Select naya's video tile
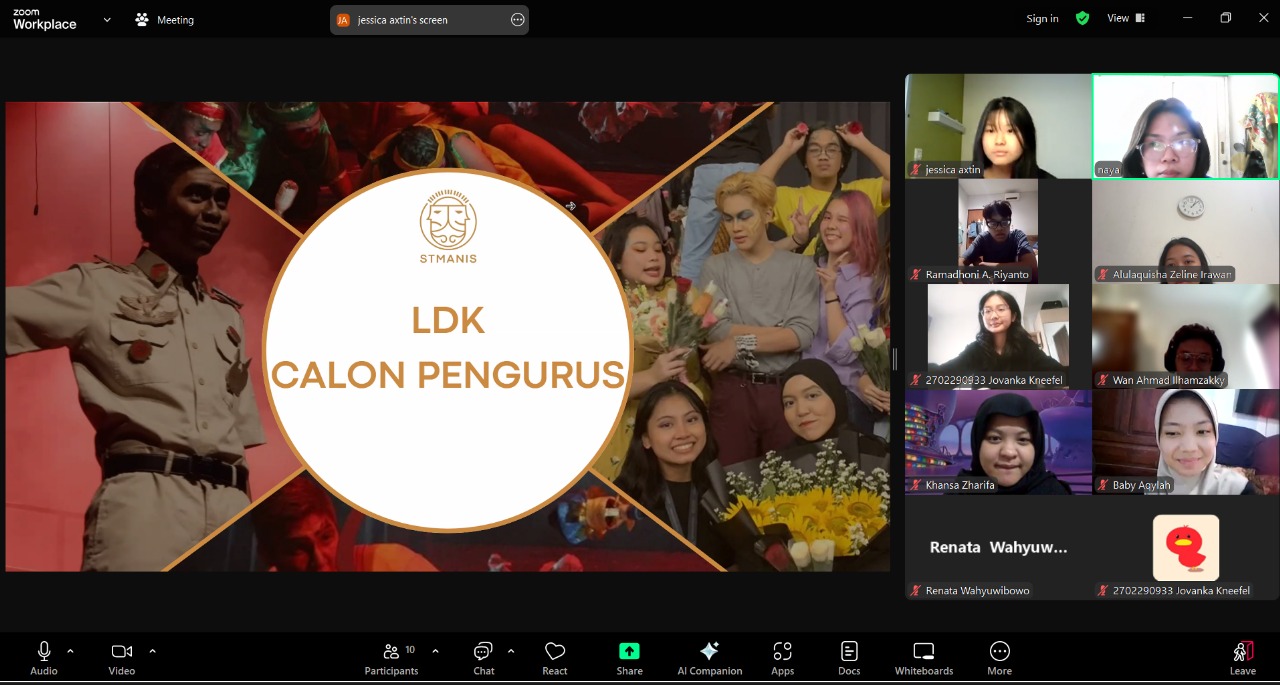The image size is (1280, 685). [x=1185, y=126]
